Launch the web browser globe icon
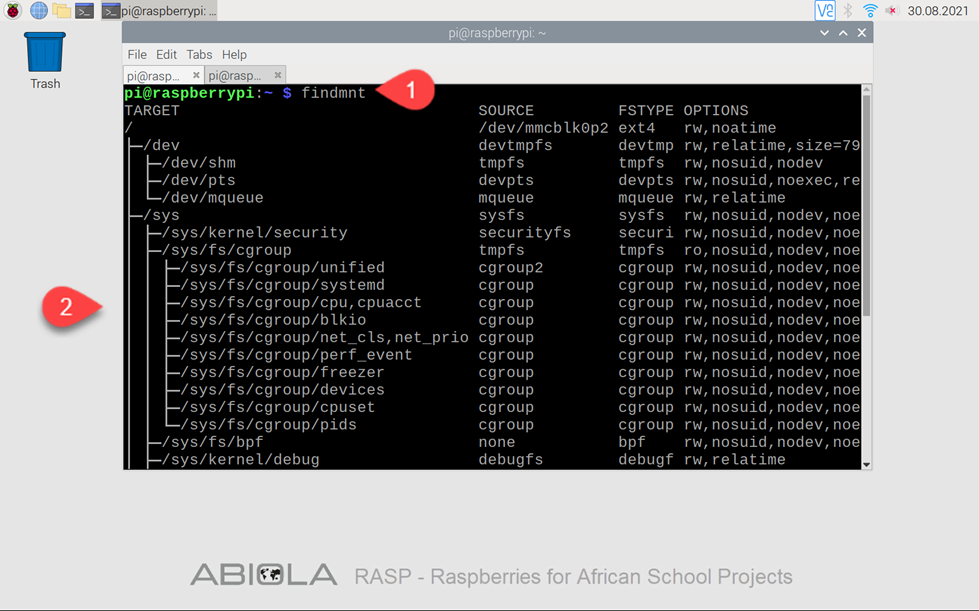The width and height of the screenshot is (979, 611). [38, 11]
